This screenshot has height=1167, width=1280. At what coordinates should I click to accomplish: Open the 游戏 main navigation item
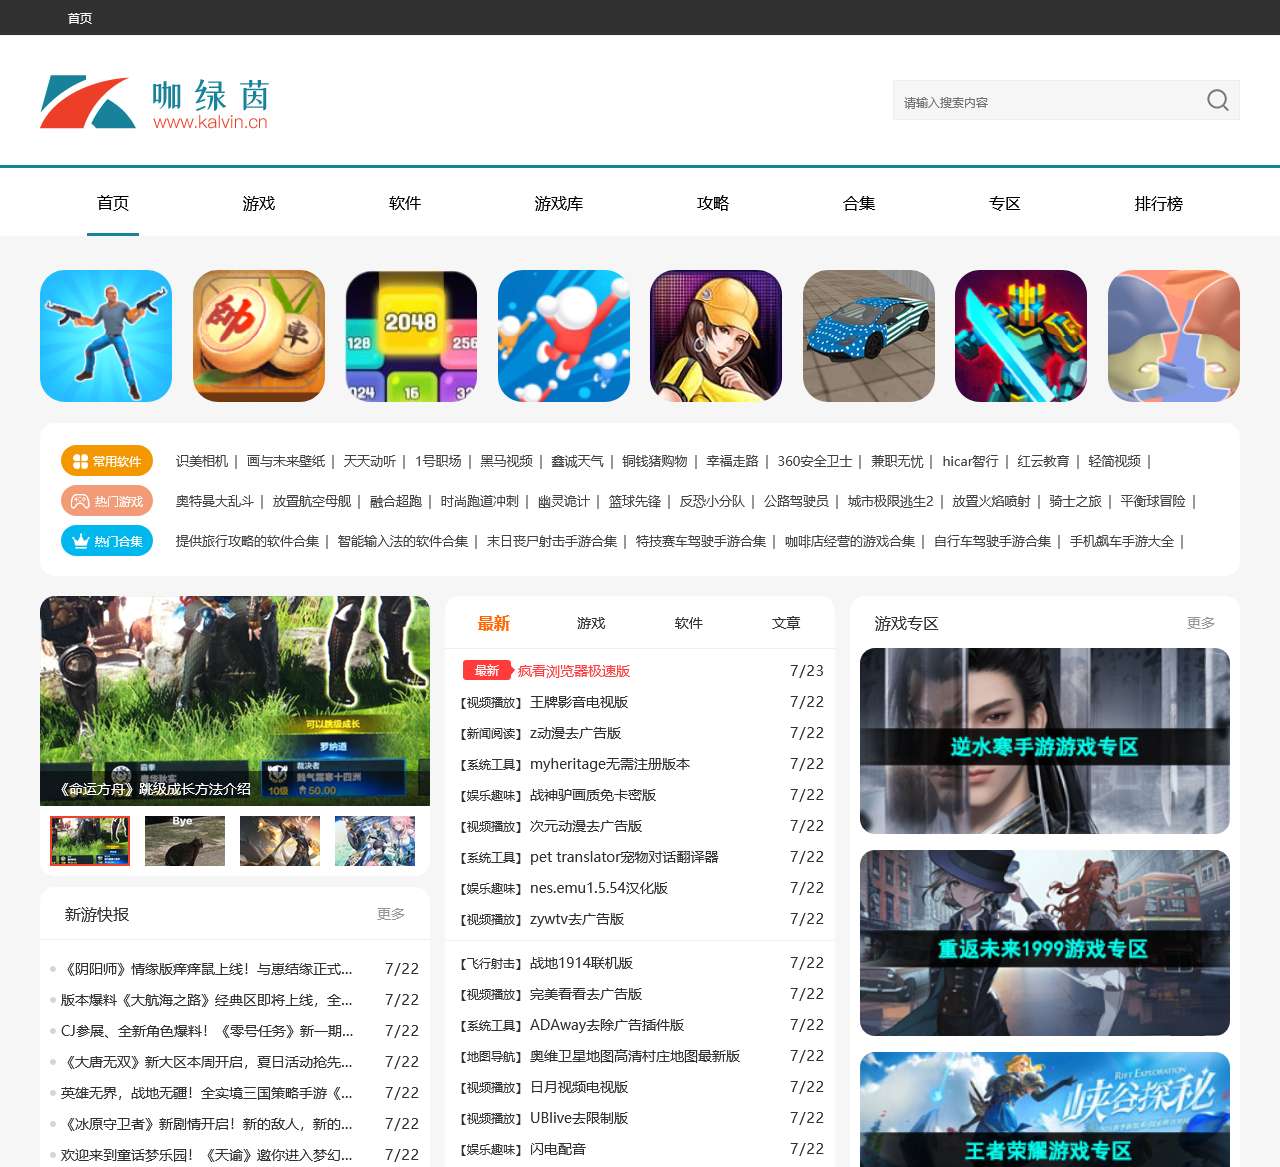[x=259, y=203]
